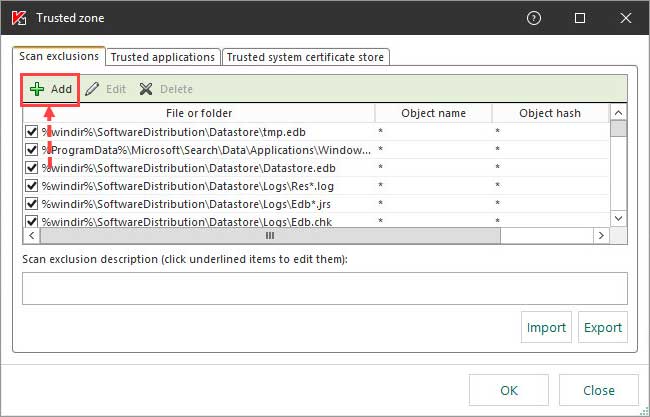The height and width of the screenshot is (417, 650).
Task: Click the Export button
Action: tap(603, 327)
